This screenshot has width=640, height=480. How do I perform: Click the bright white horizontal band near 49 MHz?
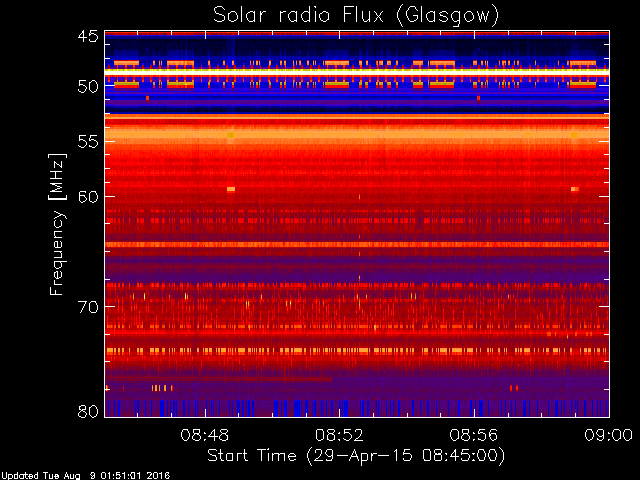click(355, 73)
